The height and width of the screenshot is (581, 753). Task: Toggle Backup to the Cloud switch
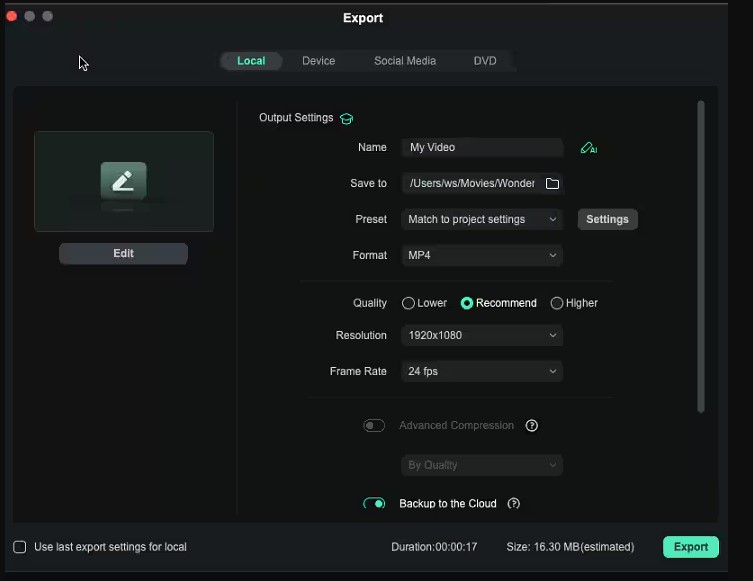374,503
